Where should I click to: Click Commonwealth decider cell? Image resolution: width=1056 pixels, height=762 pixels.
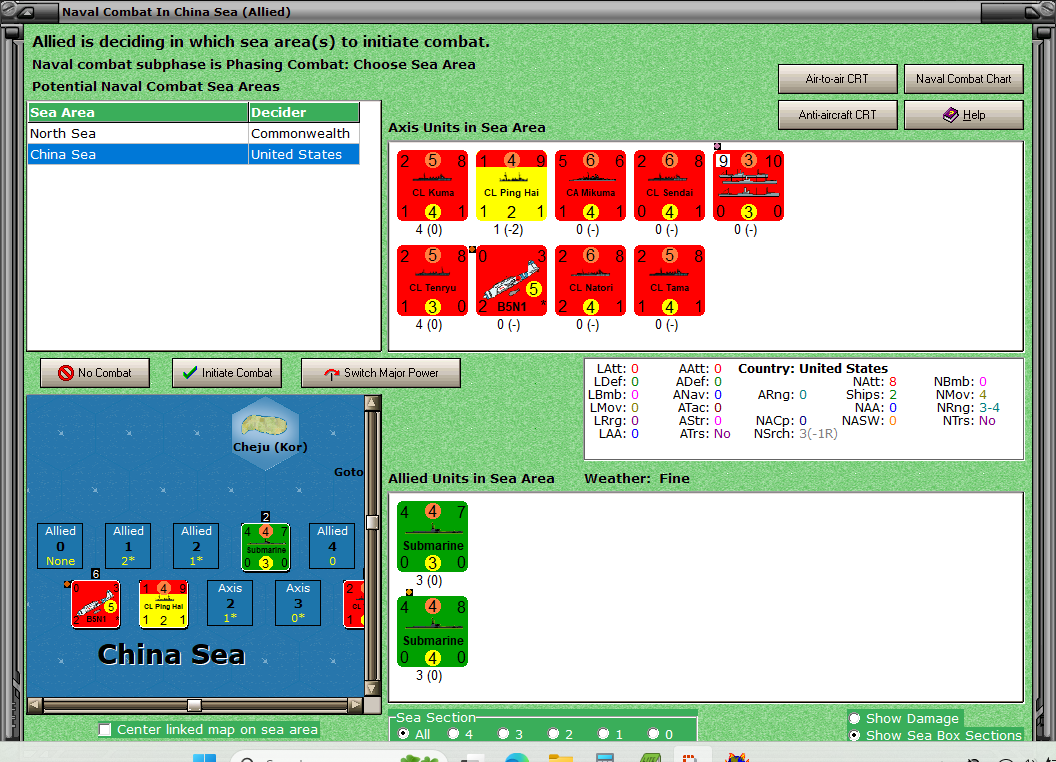(304, 133)
